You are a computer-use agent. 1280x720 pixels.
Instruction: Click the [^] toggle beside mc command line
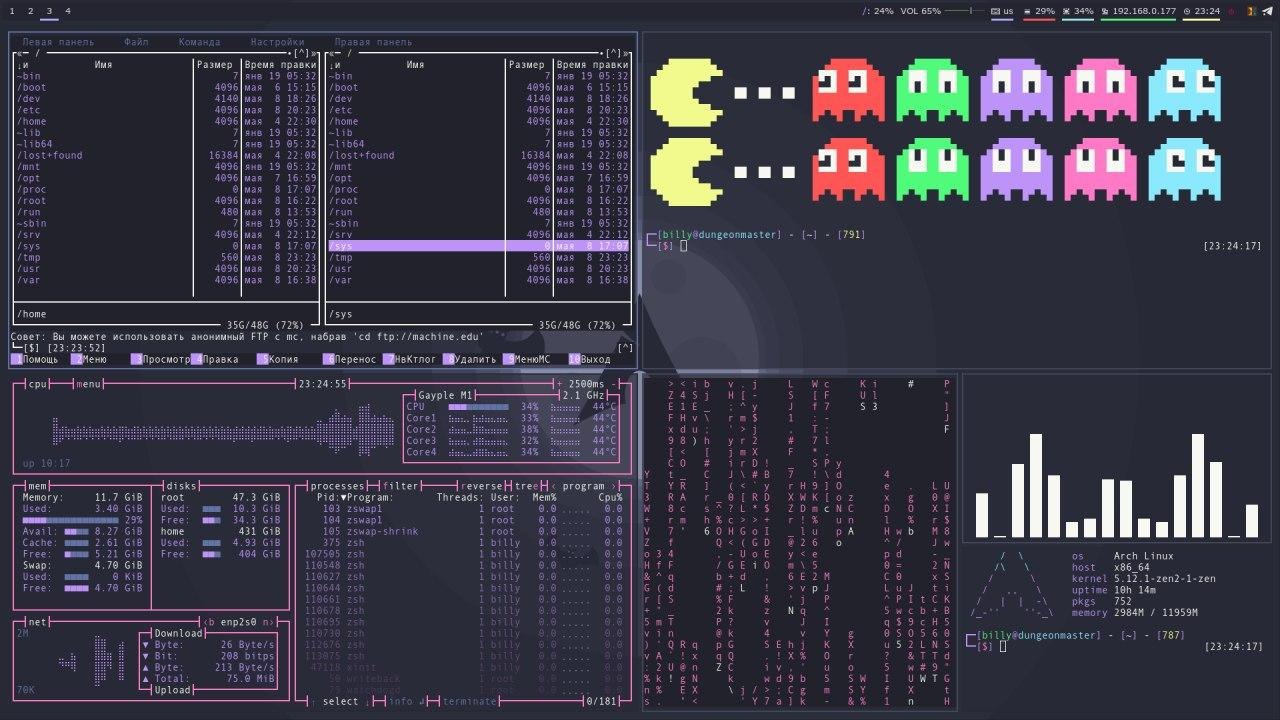click(625, 348)
